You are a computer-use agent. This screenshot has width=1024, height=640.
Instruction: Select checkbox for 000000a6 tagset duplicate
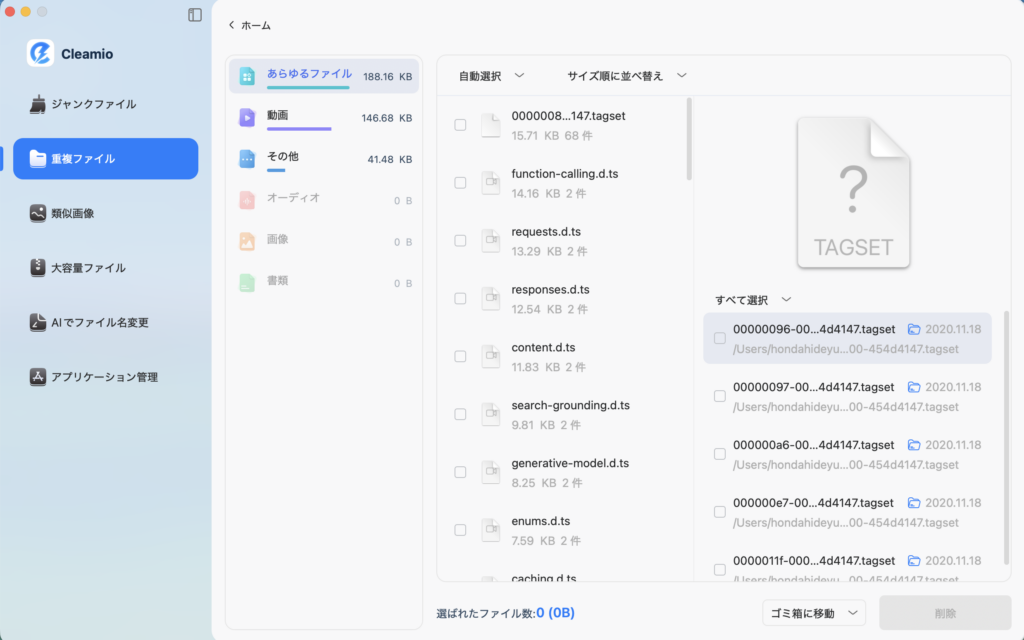[x=720, y=454]
